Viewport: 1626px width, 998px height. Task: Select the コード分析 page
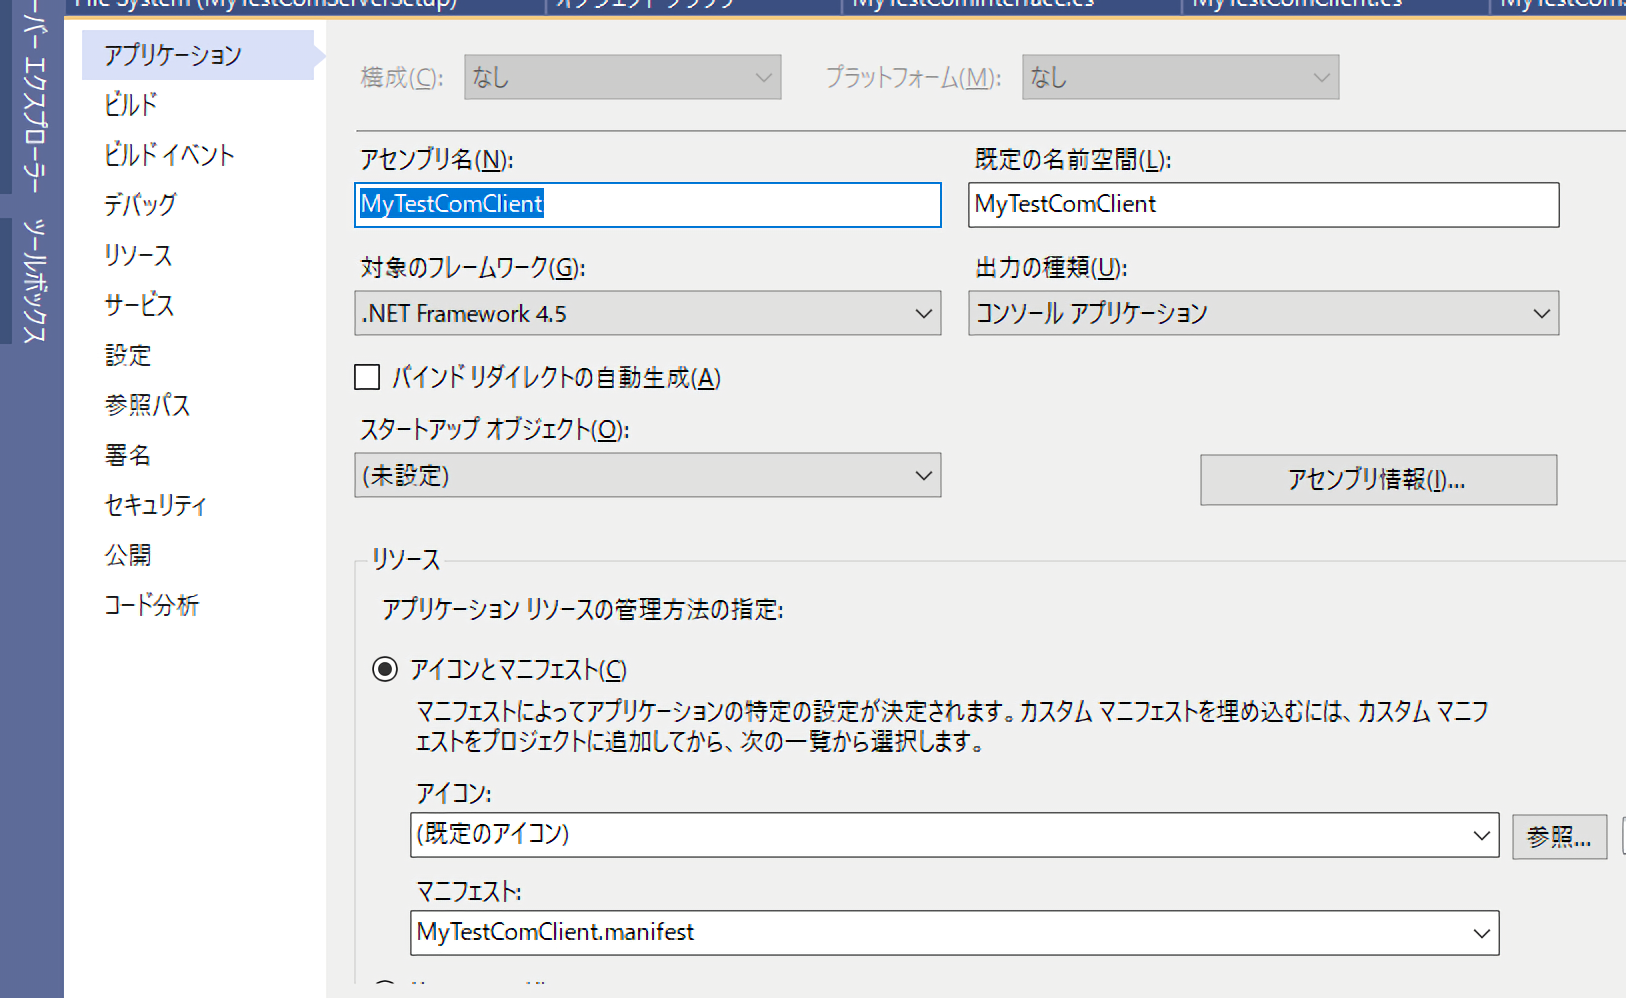[x=152, y=605]
